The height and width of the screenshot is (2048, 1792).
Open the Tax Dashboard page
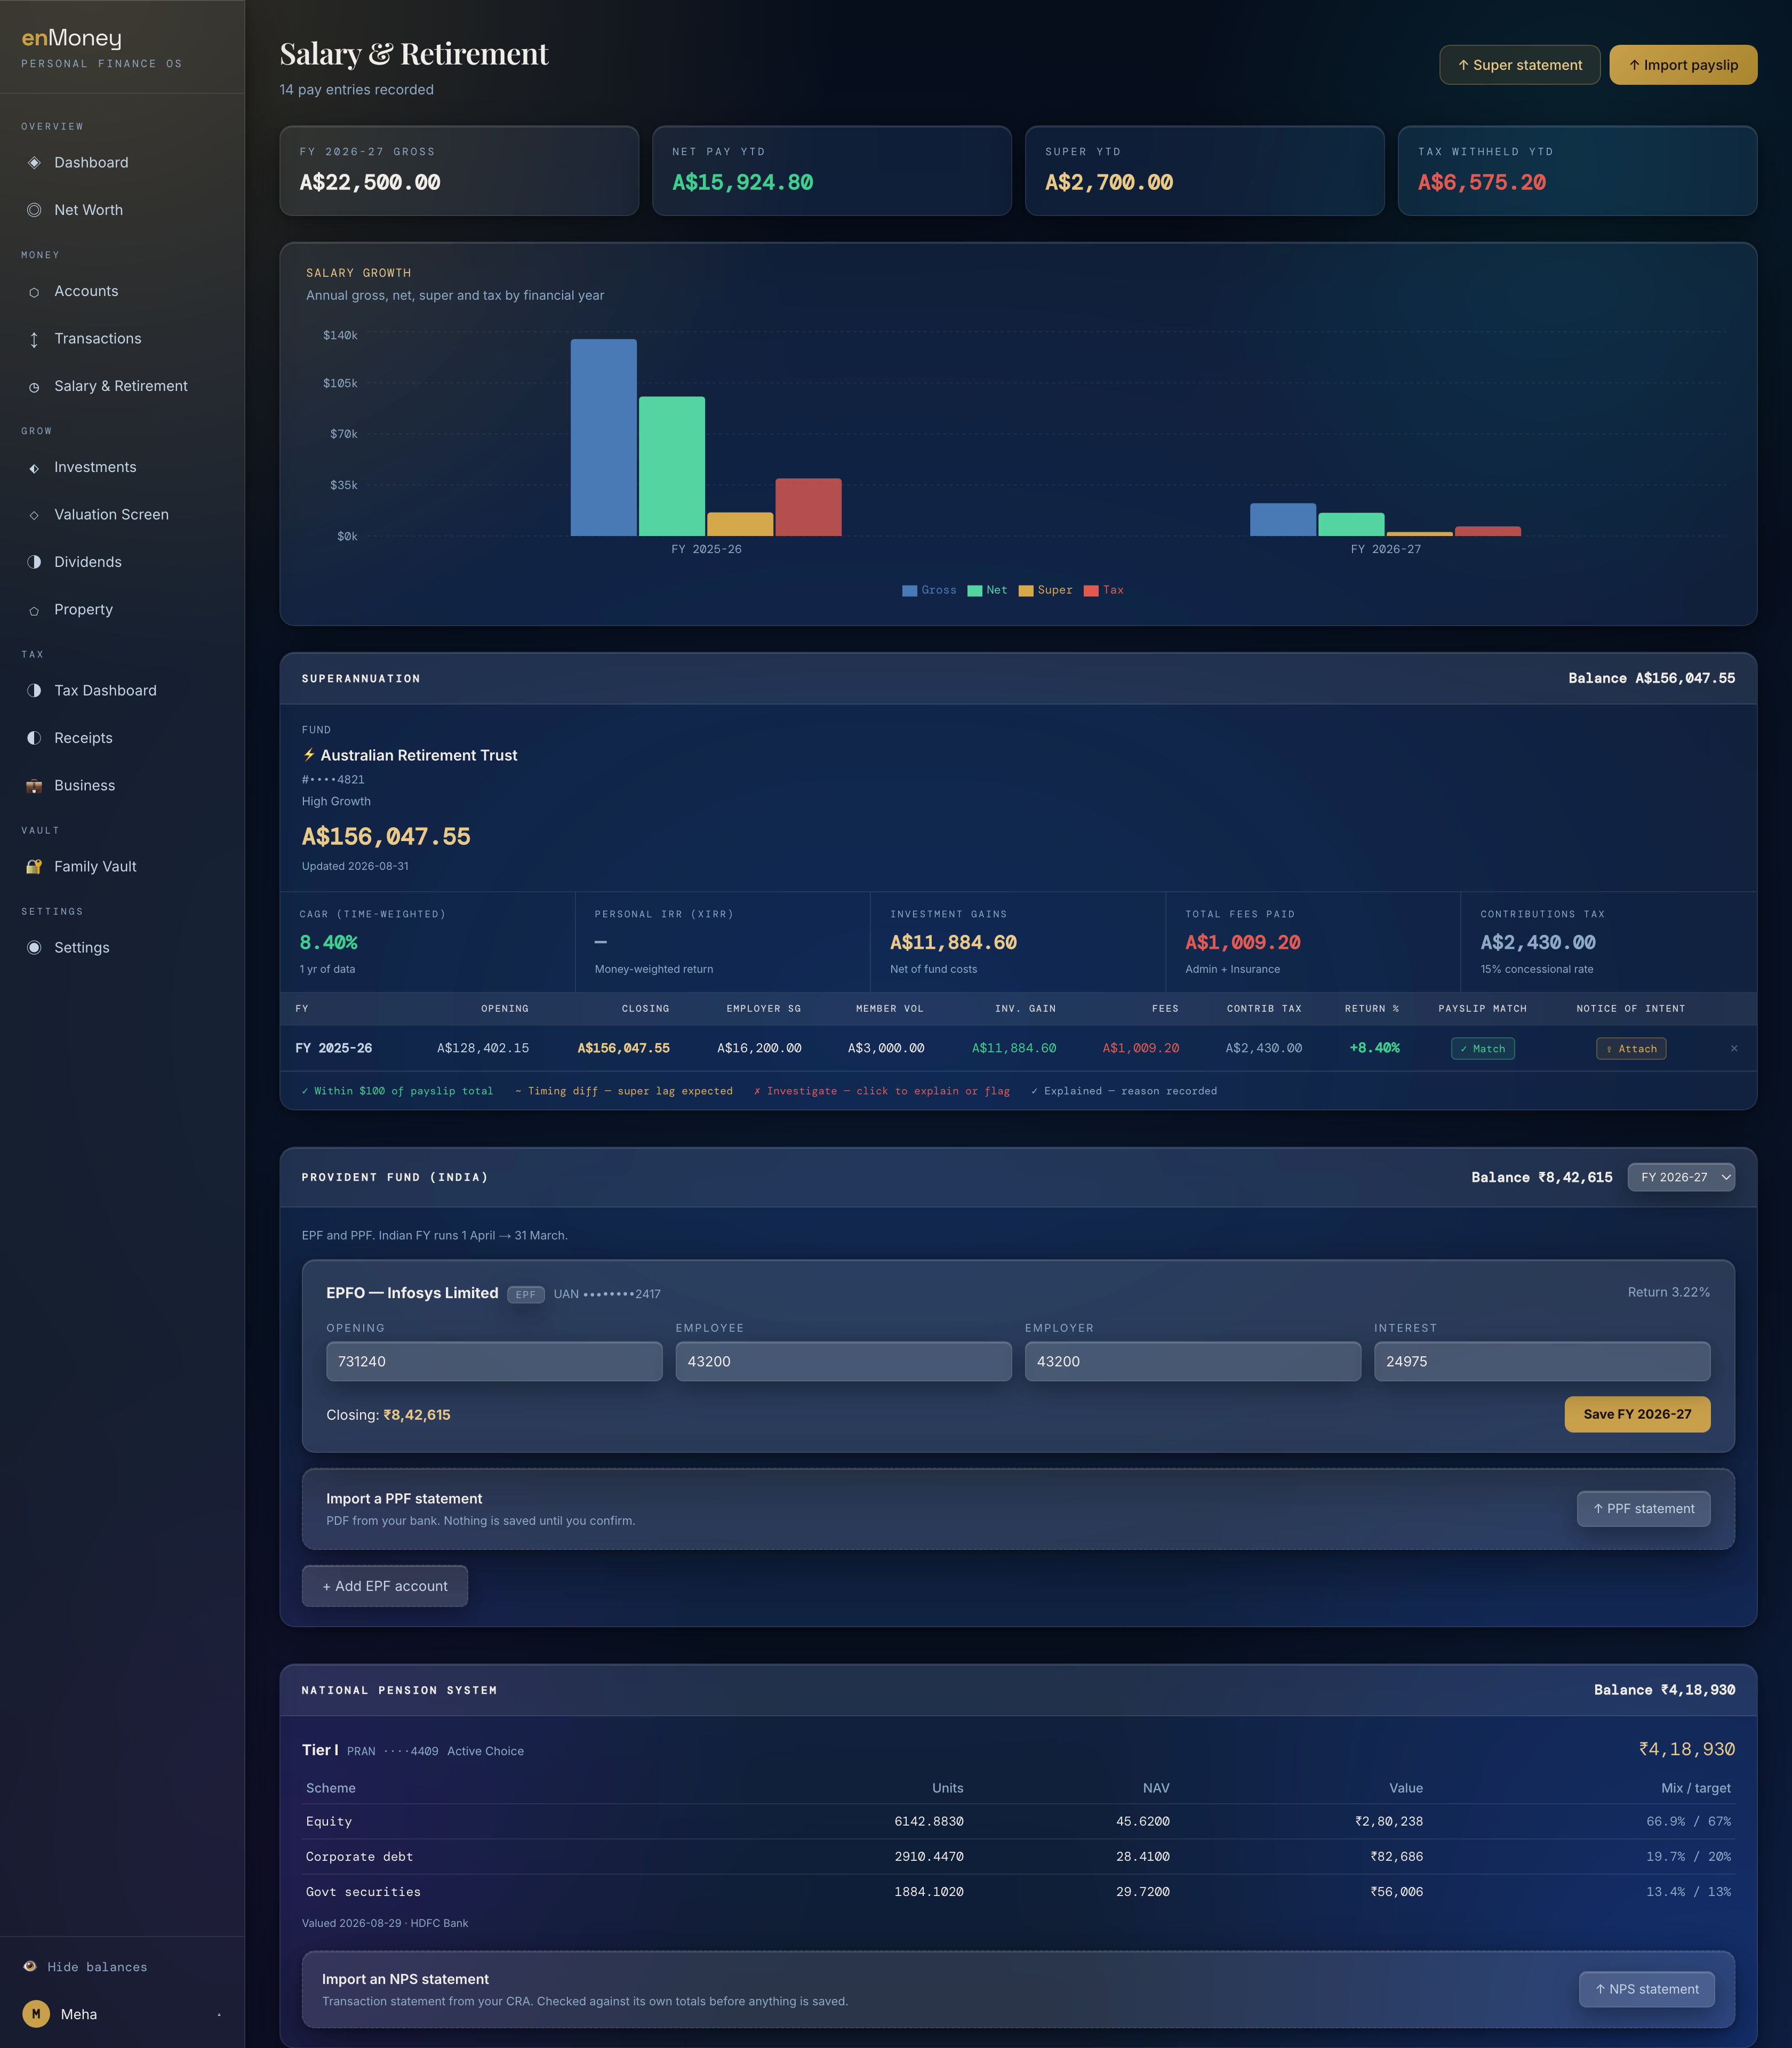click(122, 691)
